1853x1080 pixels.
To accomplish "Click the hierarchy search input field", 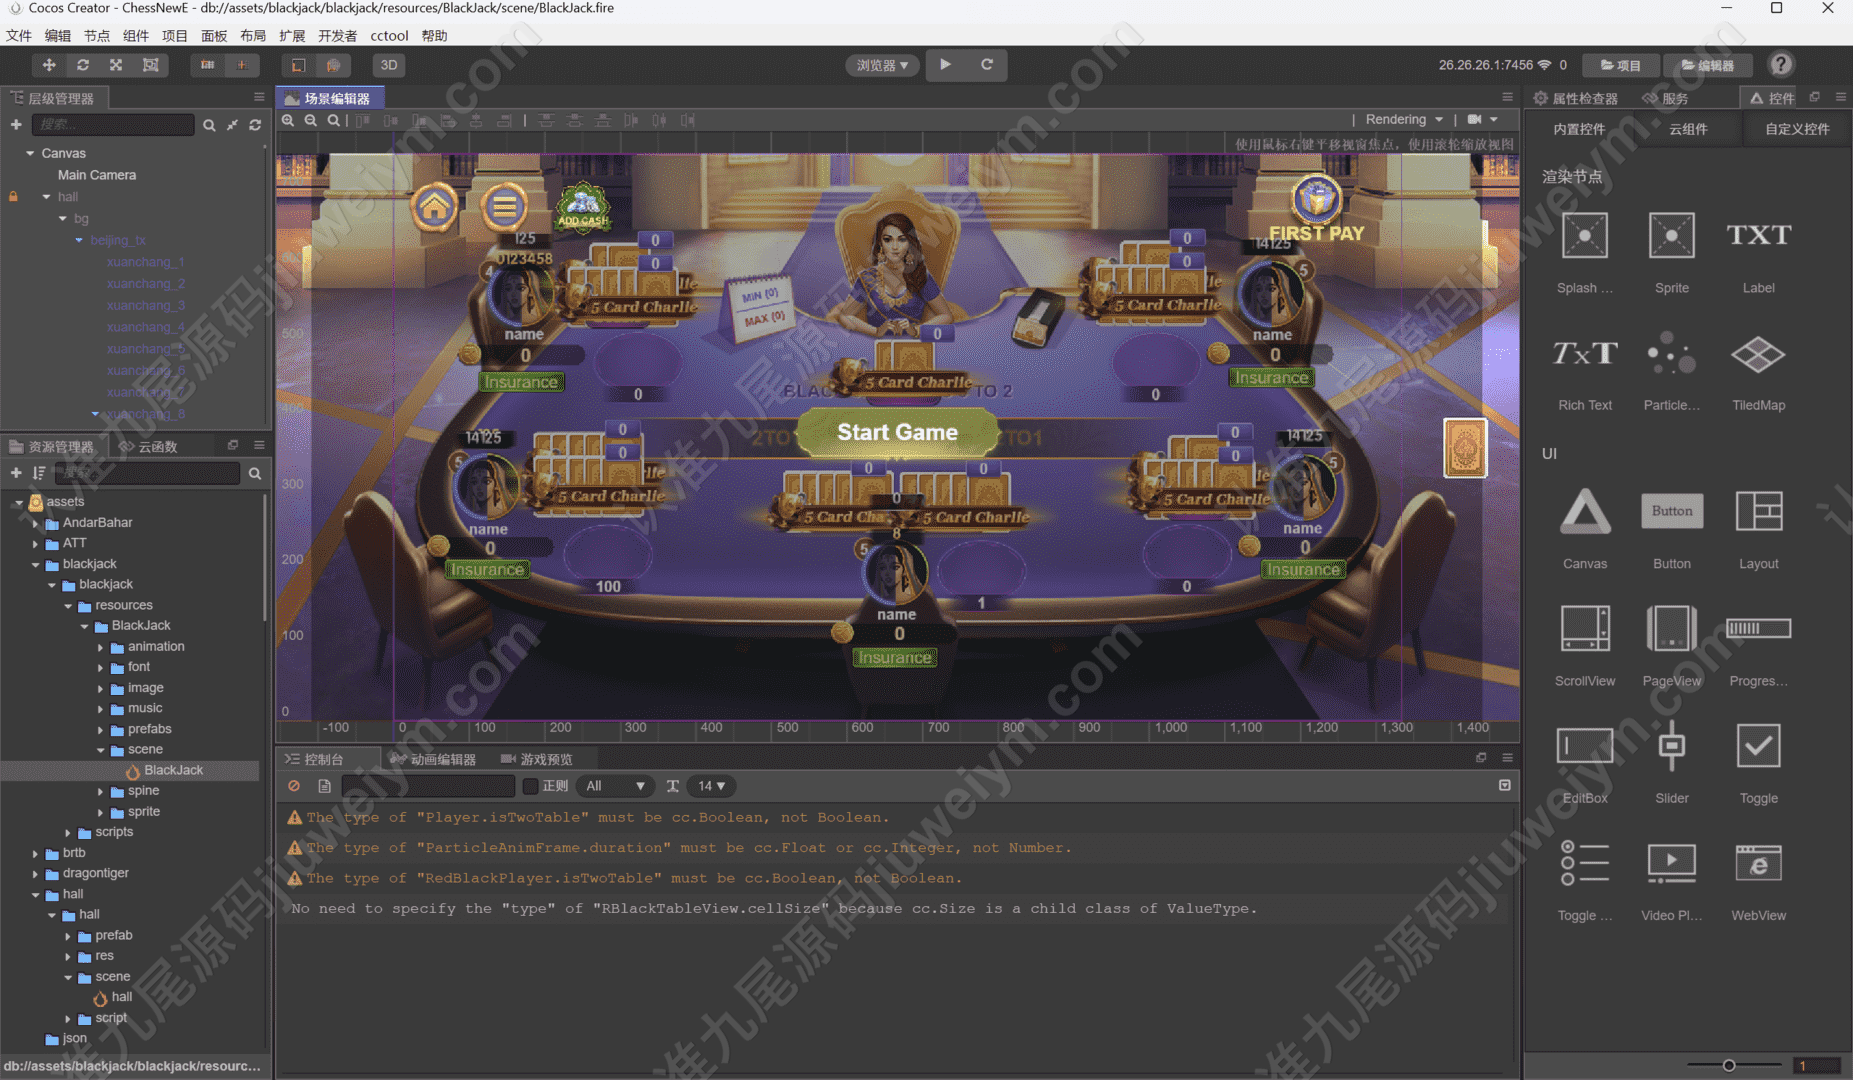I will (x=113, y=124).
